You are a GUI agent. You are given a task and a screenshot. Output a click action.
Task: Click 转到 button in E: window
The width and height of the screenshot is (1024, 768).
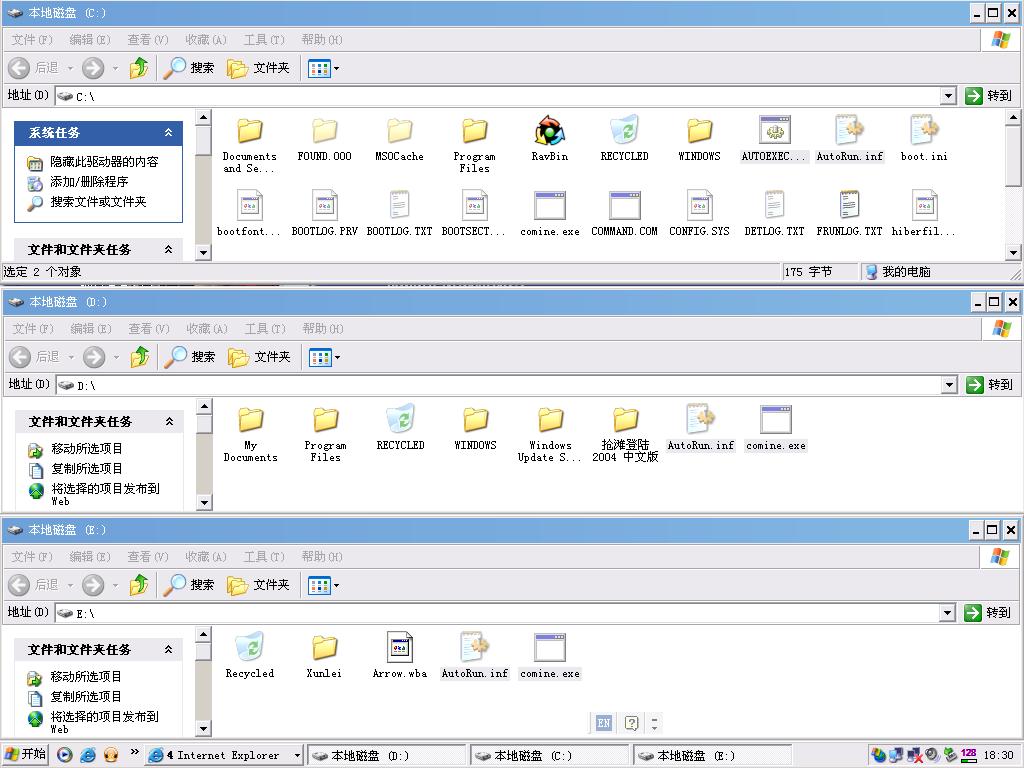[987, 613]
